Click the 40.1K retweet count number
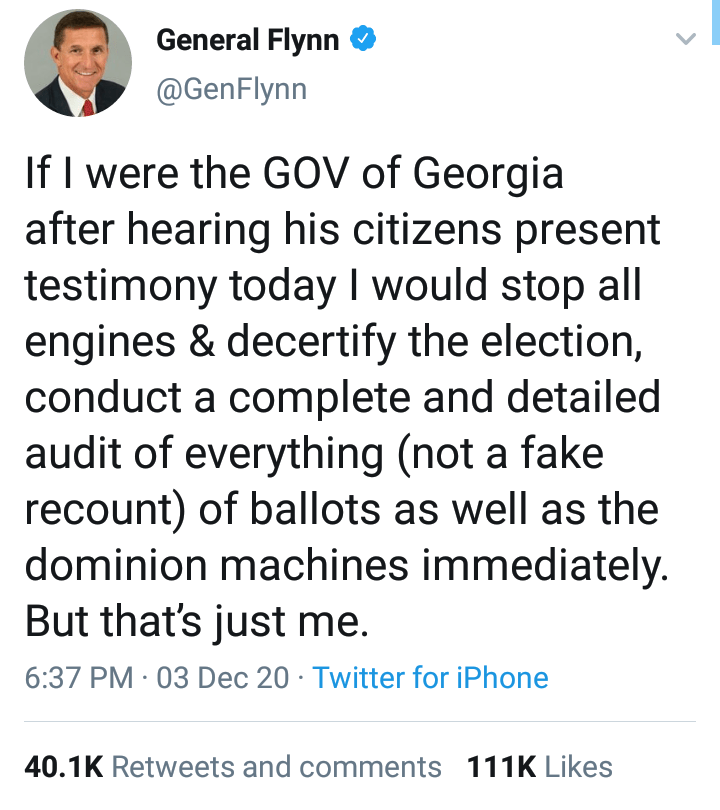Viewport: 720px width, 810px height. pyautogui.click(x=63, y=767)
